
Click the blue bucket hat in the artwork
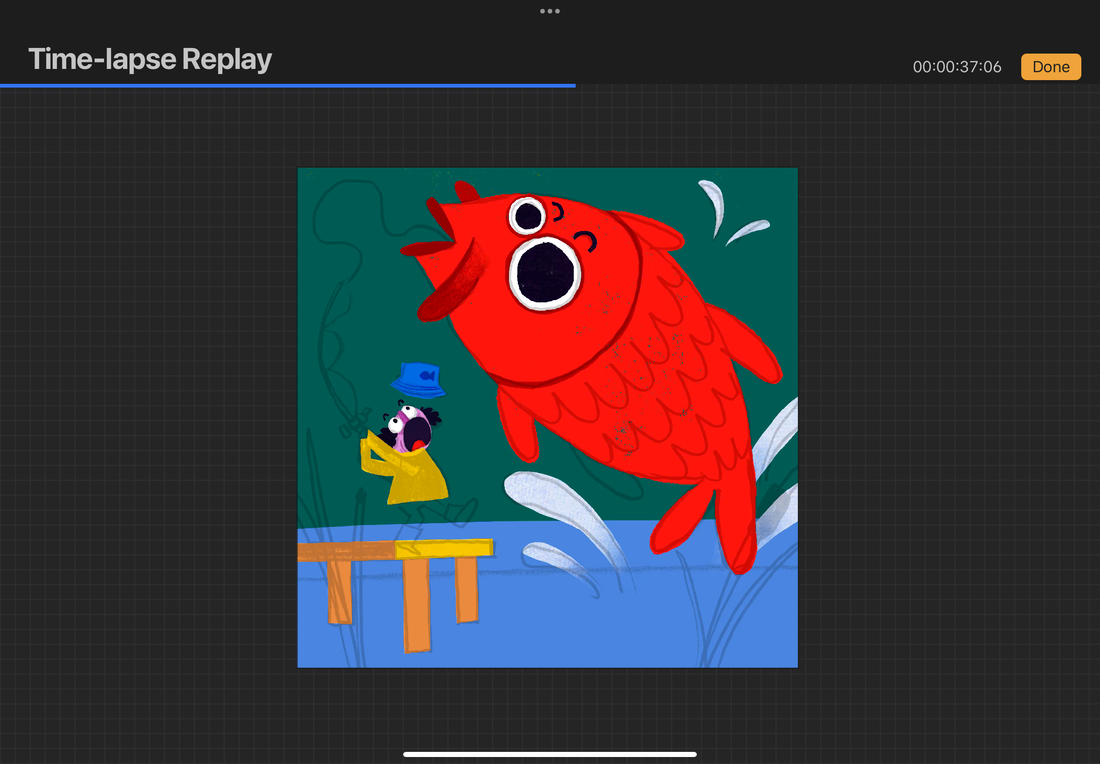[417, 380]
